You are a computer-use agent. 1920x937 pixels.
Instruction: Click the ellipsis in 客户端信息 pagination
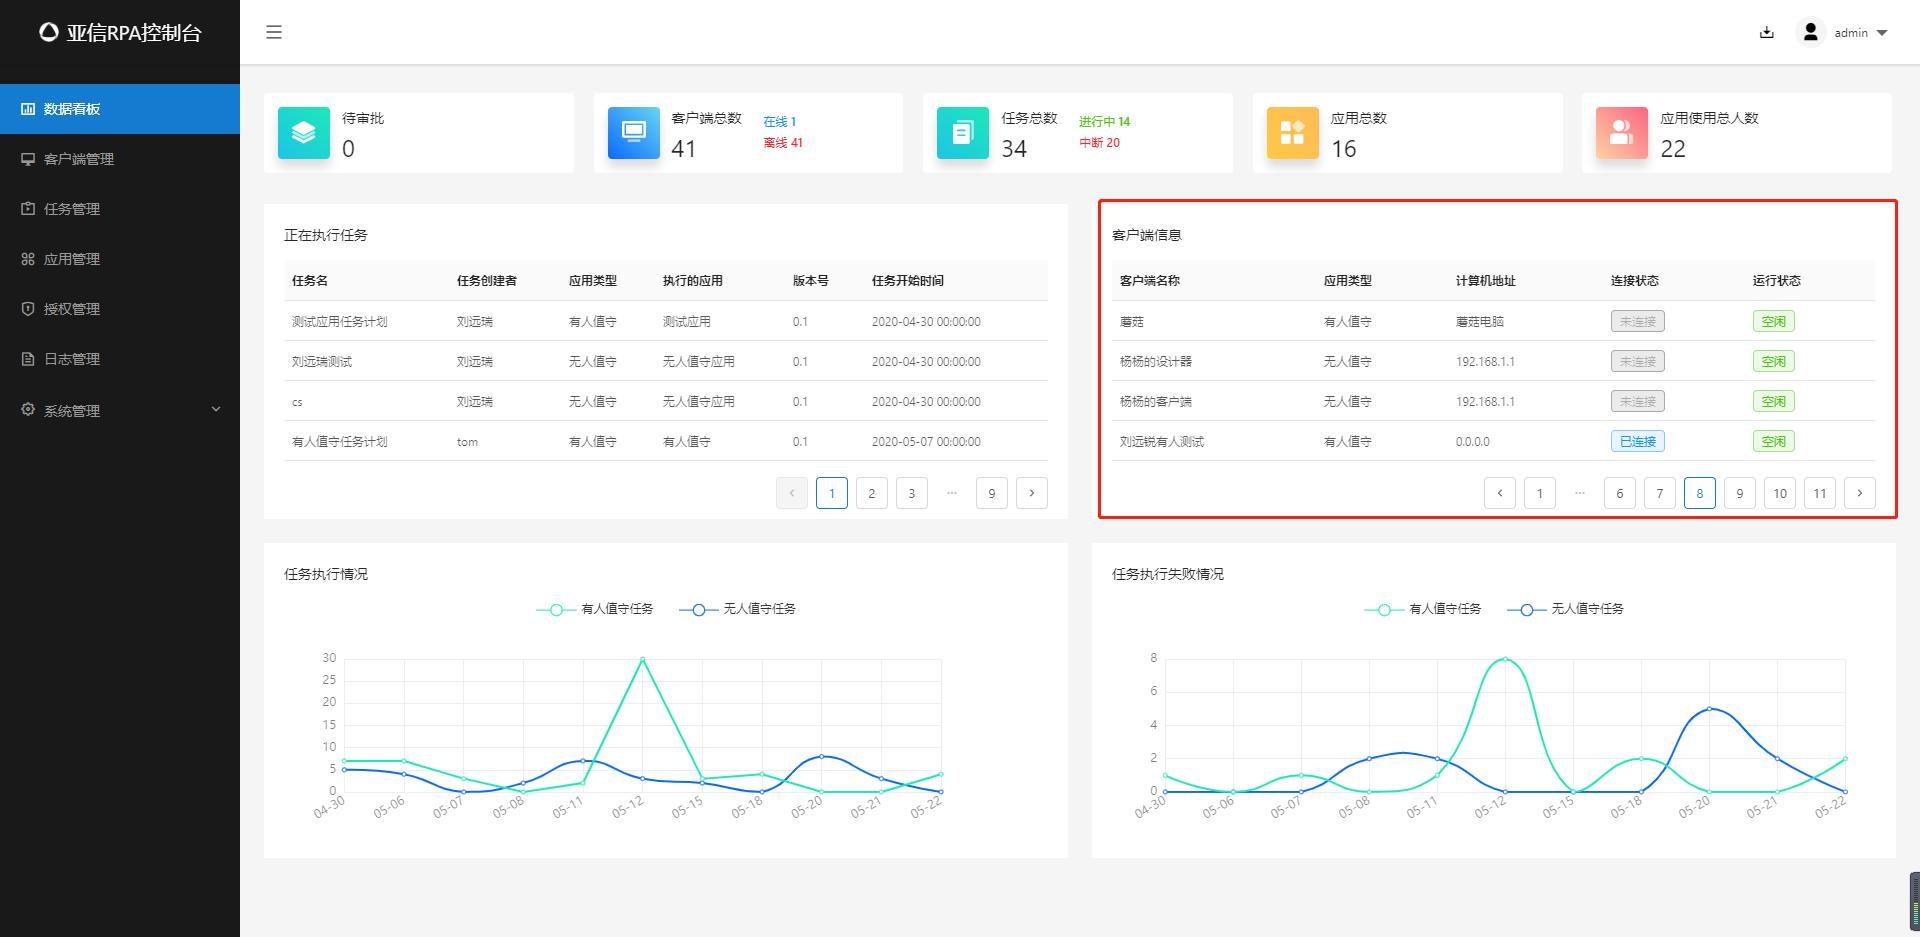click(1580, 493)
